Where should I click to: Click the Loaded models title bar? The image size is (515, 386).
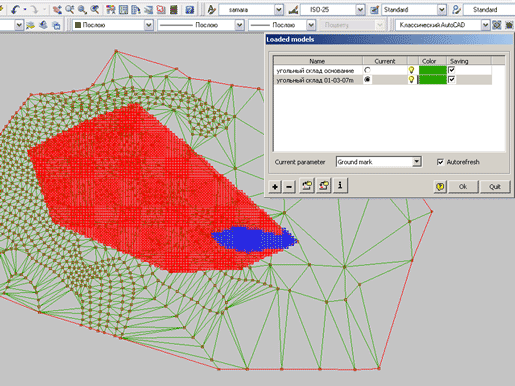point(389,39)
